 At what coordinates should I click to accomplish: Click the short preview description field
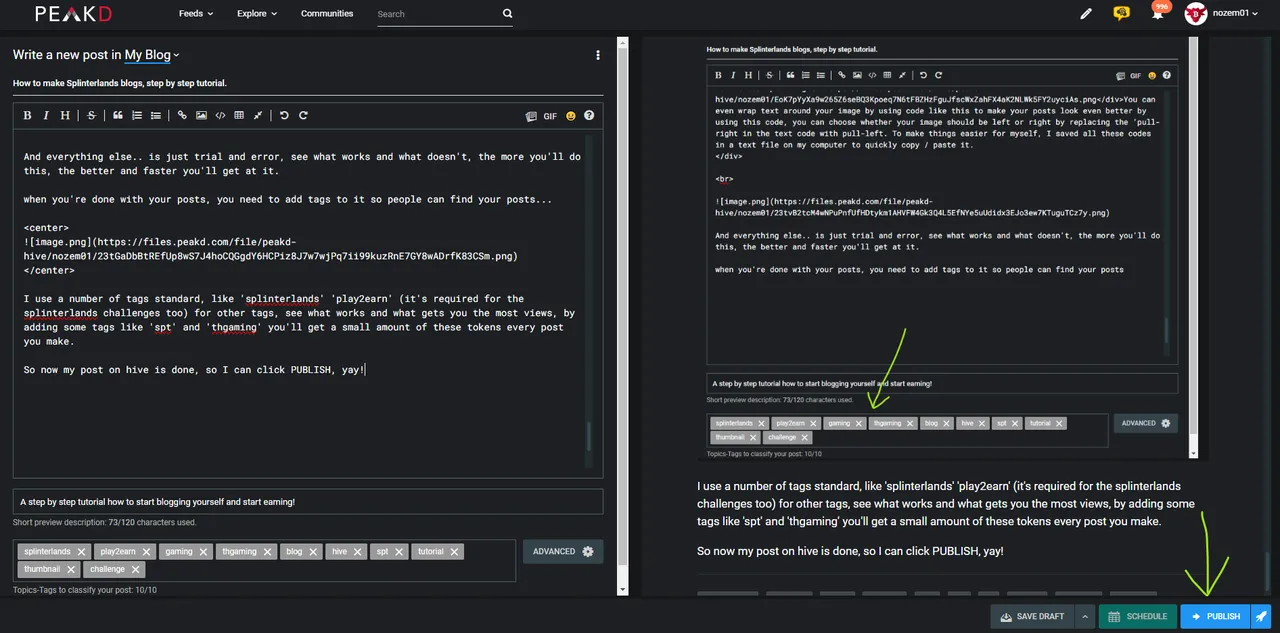308,501
